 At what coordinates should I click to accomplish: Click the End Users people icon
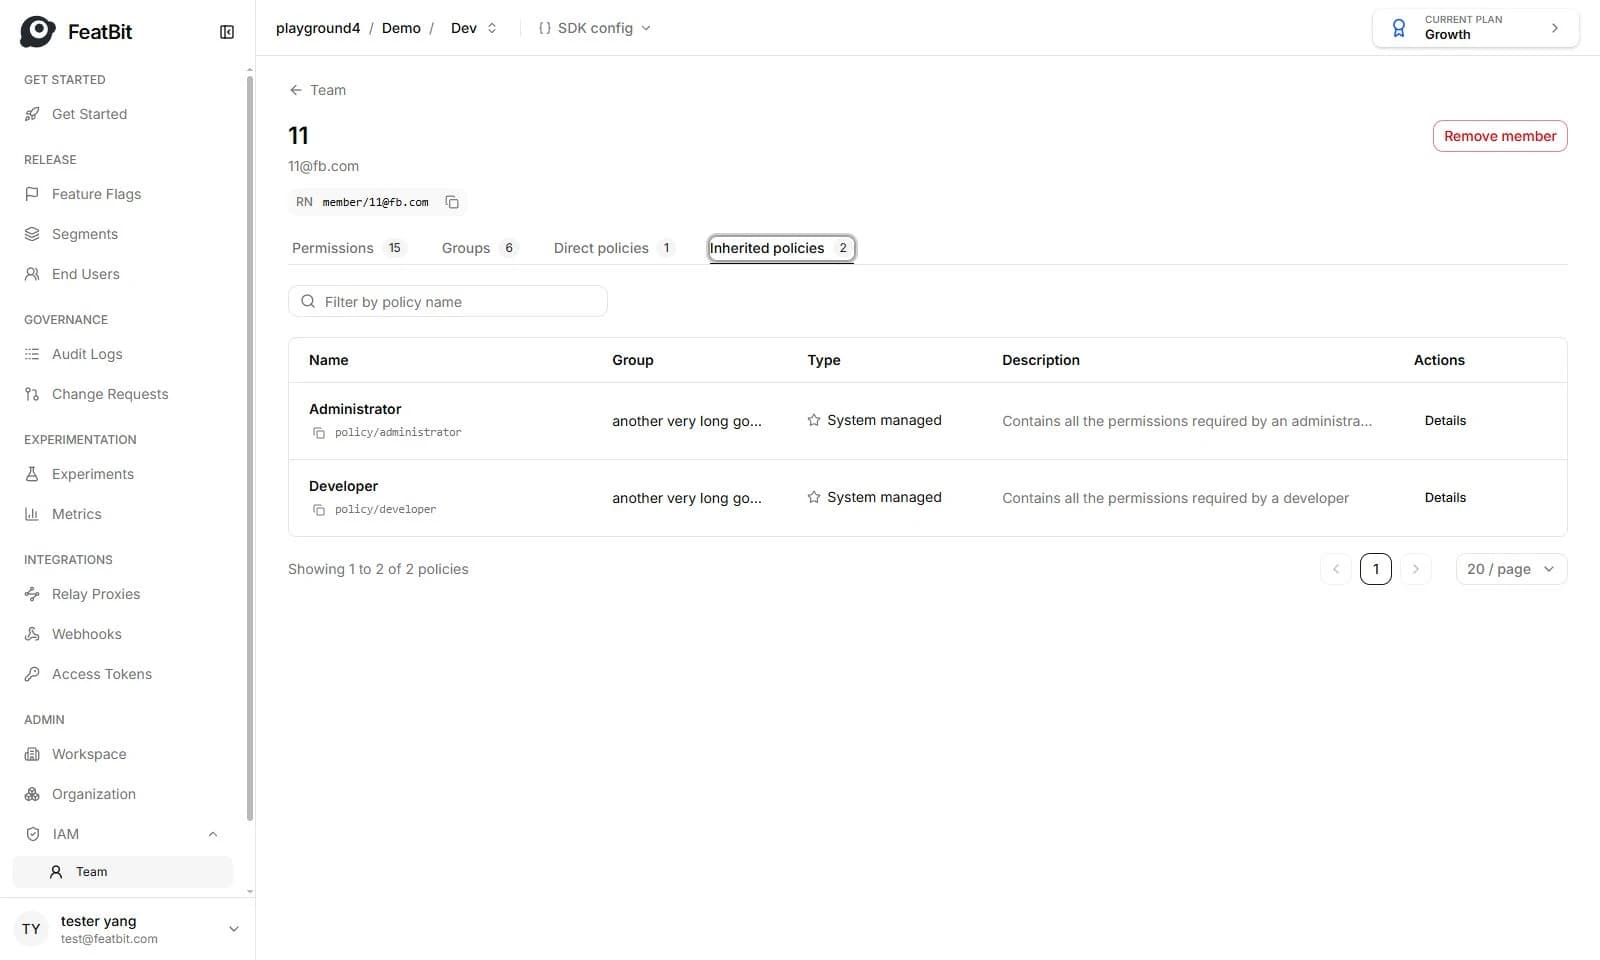pos(32,274)
